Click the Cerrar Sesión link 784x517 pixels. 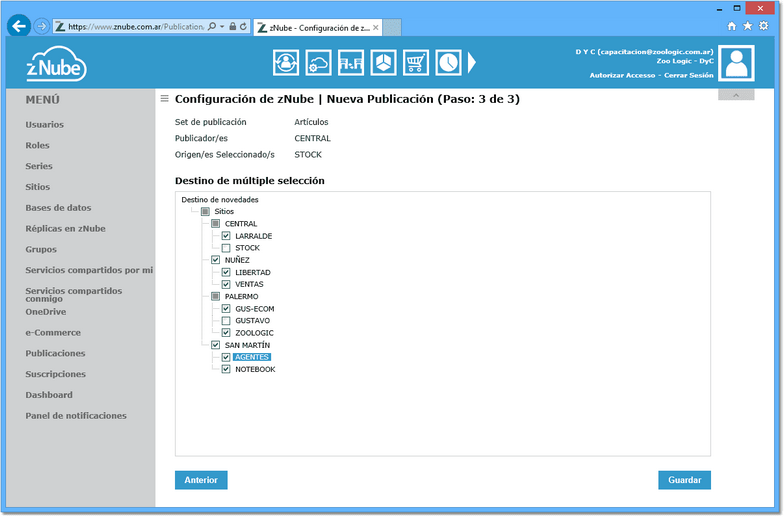688,76
